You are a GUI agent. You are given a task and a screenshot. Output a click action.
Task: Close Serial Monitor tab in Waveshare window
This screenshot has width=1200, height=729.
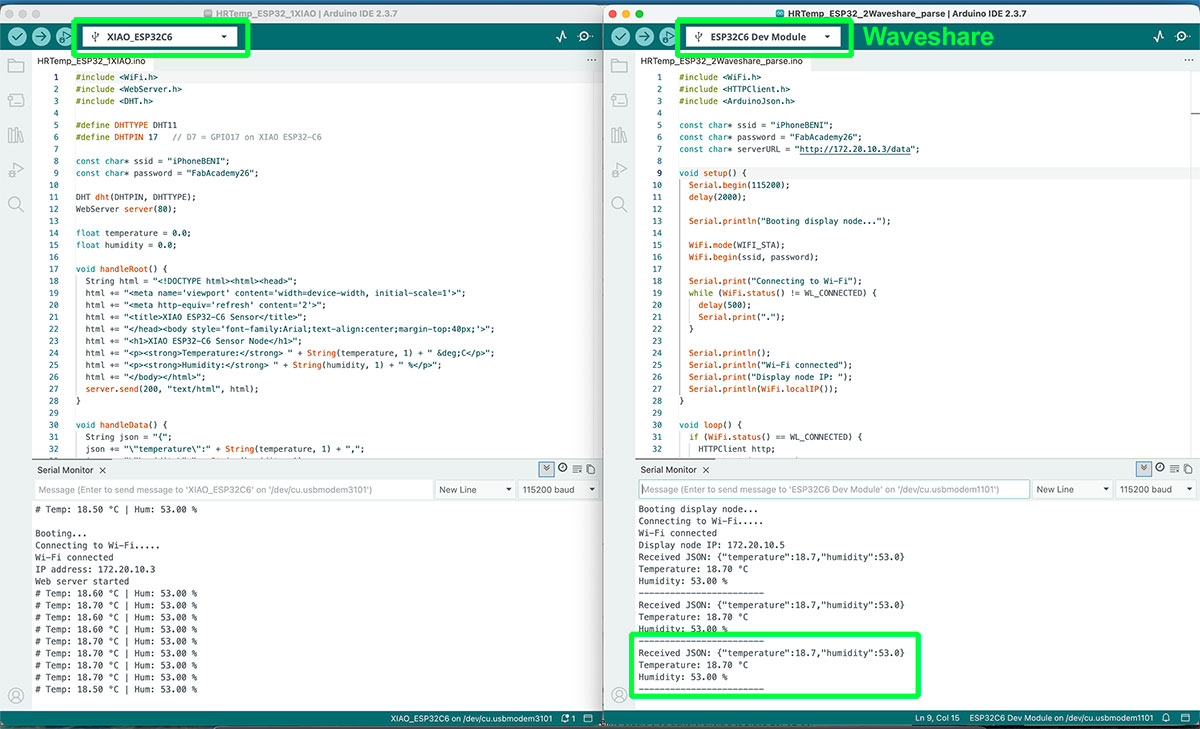(x=708, y=469)
